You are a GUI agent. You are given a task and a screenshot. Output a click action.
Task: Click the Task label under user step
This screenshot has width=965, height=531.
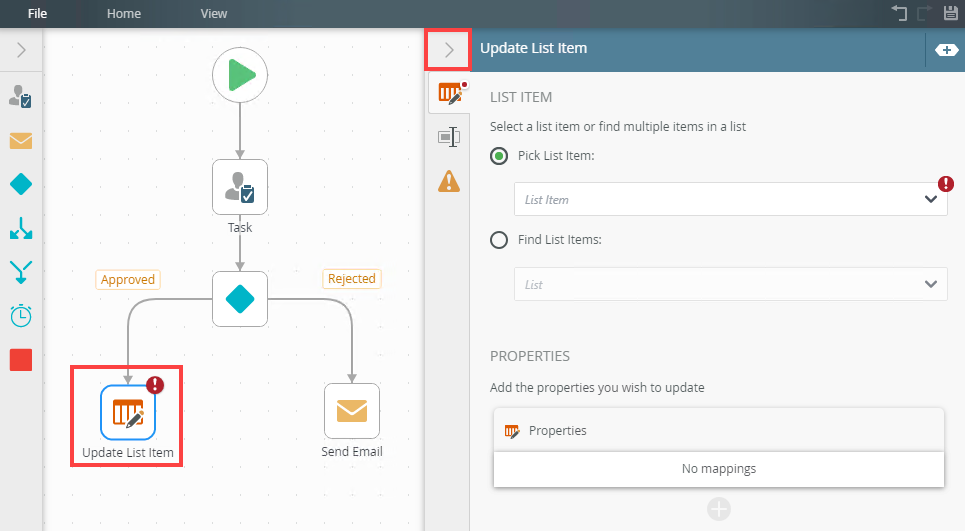[240, 228]
